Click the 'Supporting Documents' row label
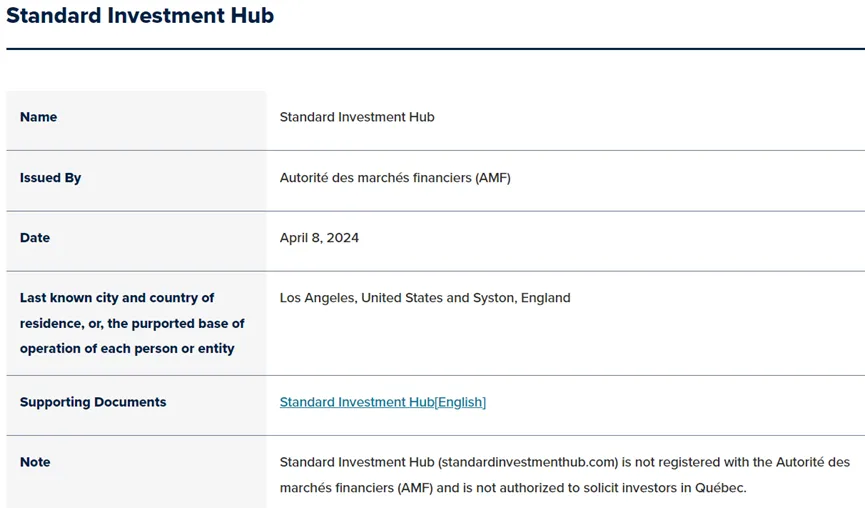Image resolution: width=865 pixels, height=508 pixels. pyautogui.click(x=93, y=402)
